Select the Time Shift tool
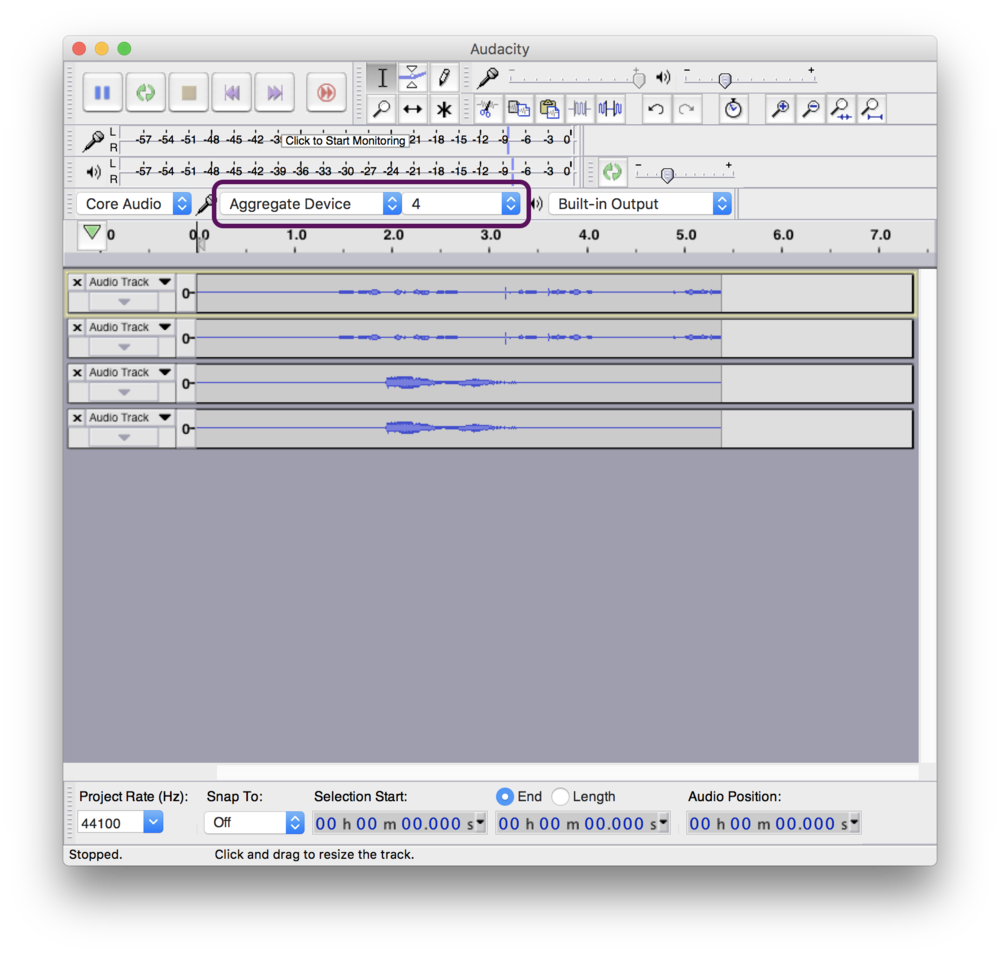Viewport: 1000px width, 956px height. click(x=412, y=109)
